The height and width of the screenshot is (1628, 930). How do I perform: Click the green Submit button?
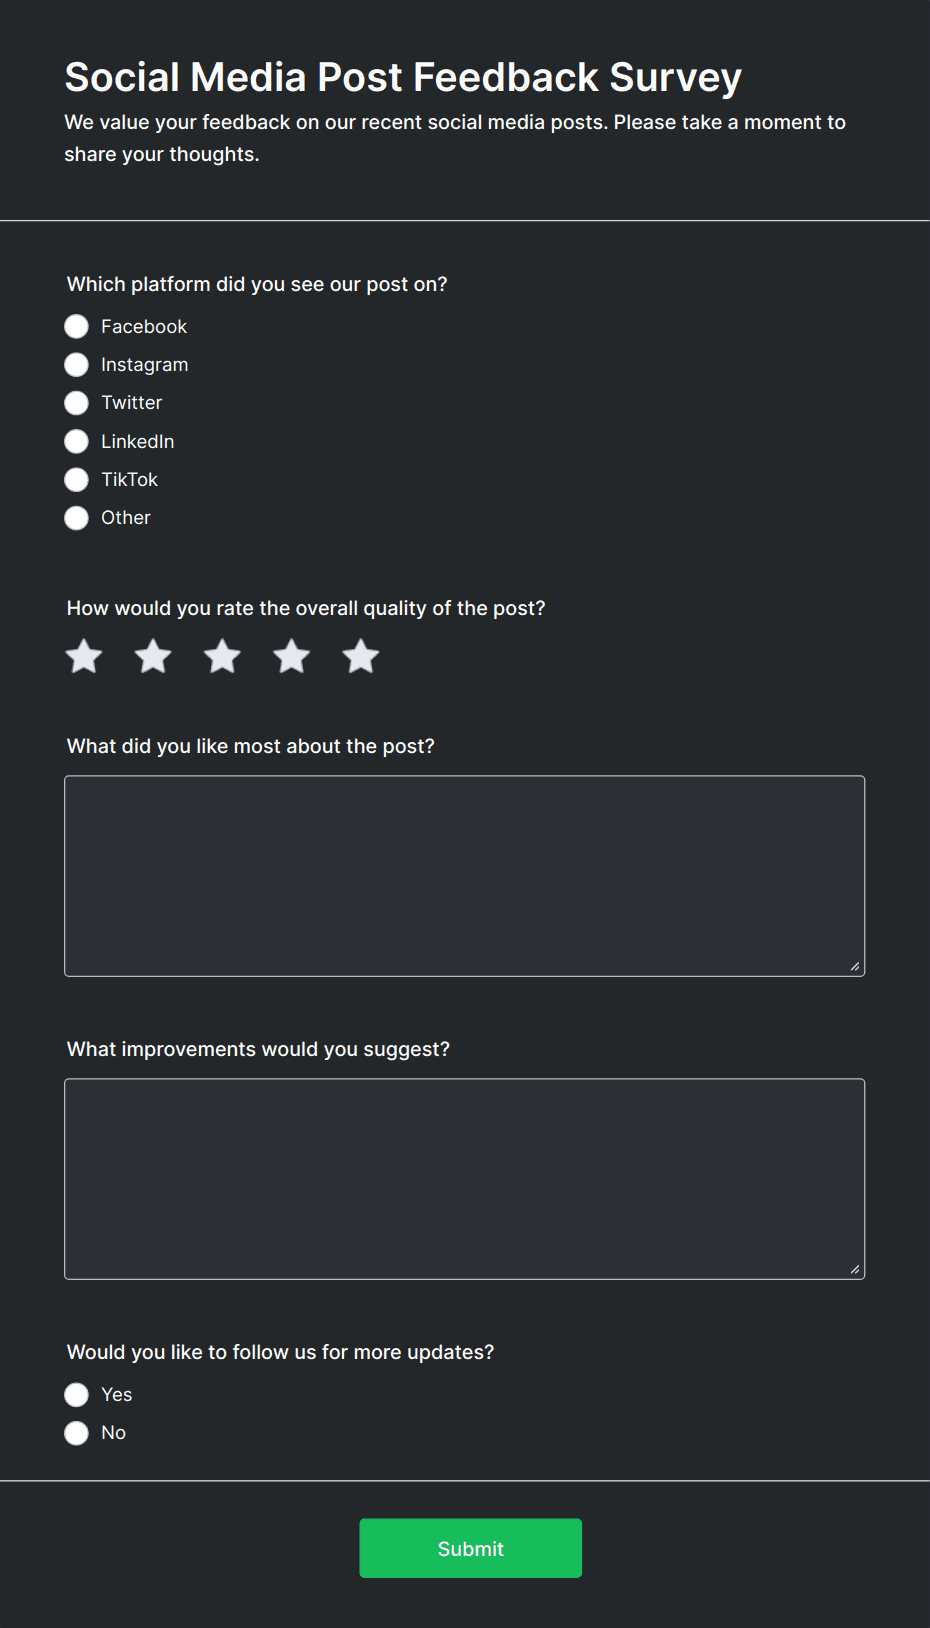tap(470, 1548)
